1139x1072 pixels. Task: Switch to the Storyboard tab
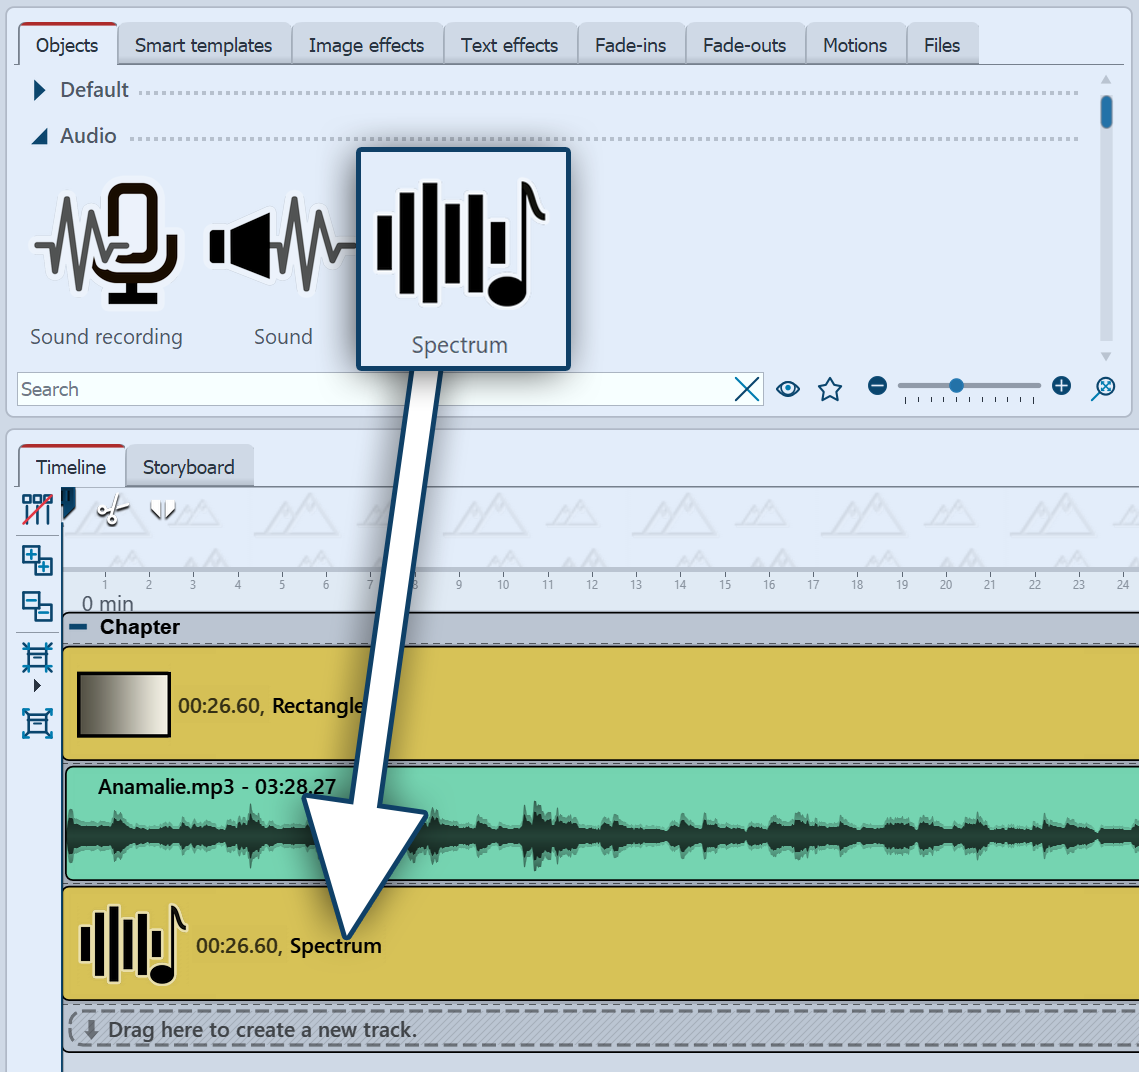click(188, 467)
